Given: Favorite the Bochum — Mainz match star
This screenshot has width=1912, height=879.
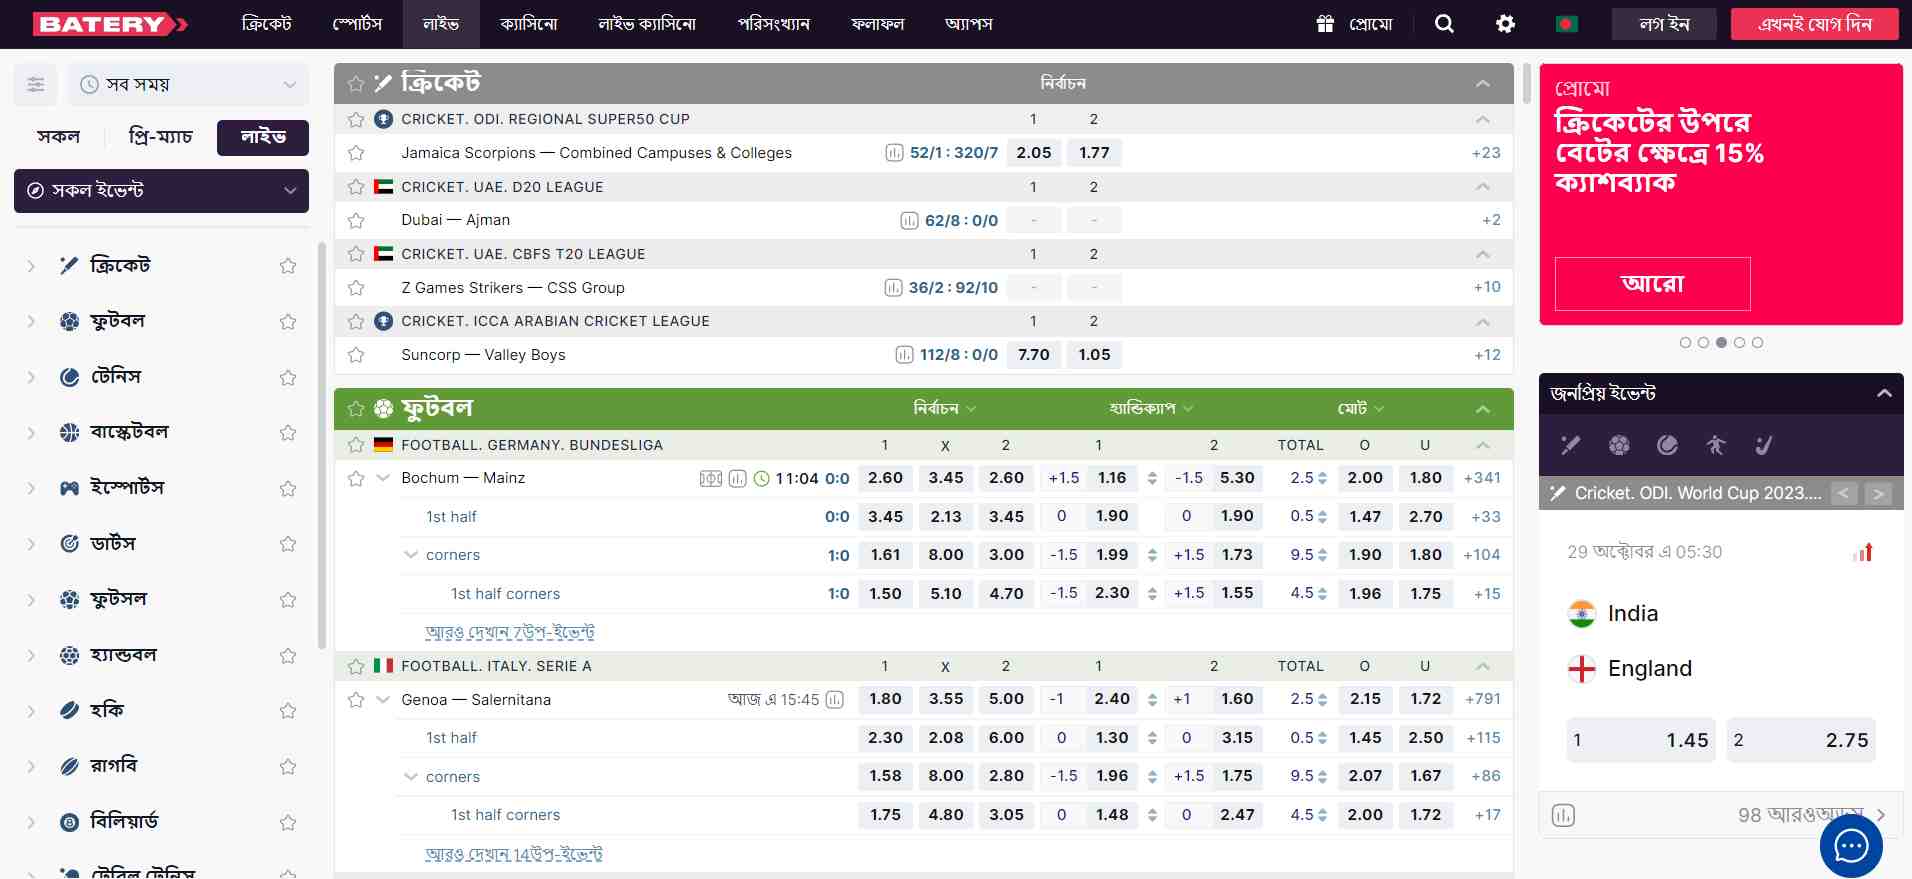Looking at the screenshot, I should 356,479.
